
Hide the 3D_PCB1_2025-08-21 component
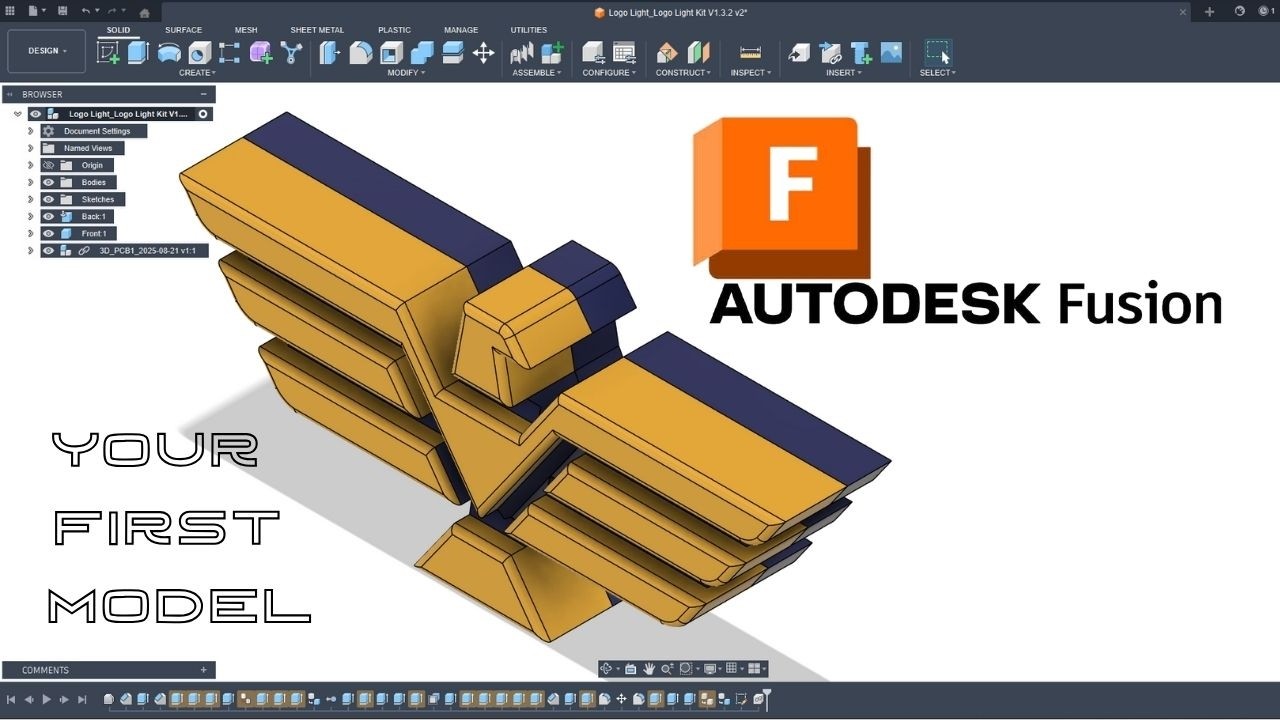[48, 250]
